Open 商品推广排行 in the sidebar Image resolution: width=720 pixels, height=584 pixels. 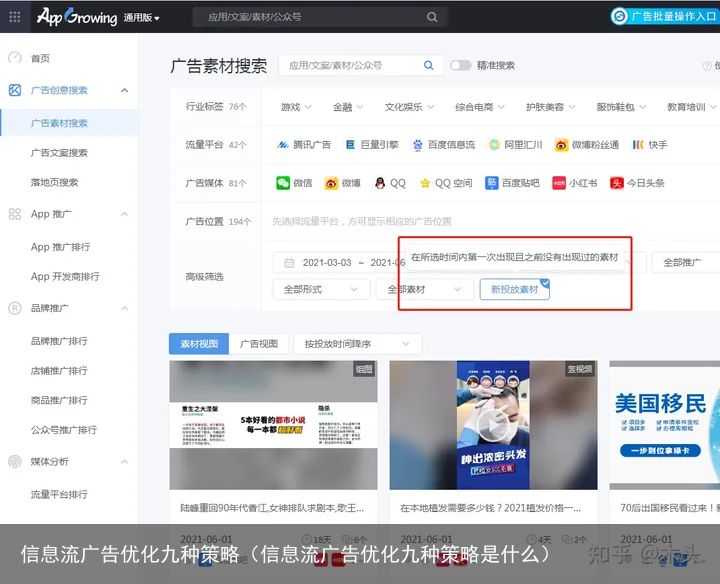[59, 400]
